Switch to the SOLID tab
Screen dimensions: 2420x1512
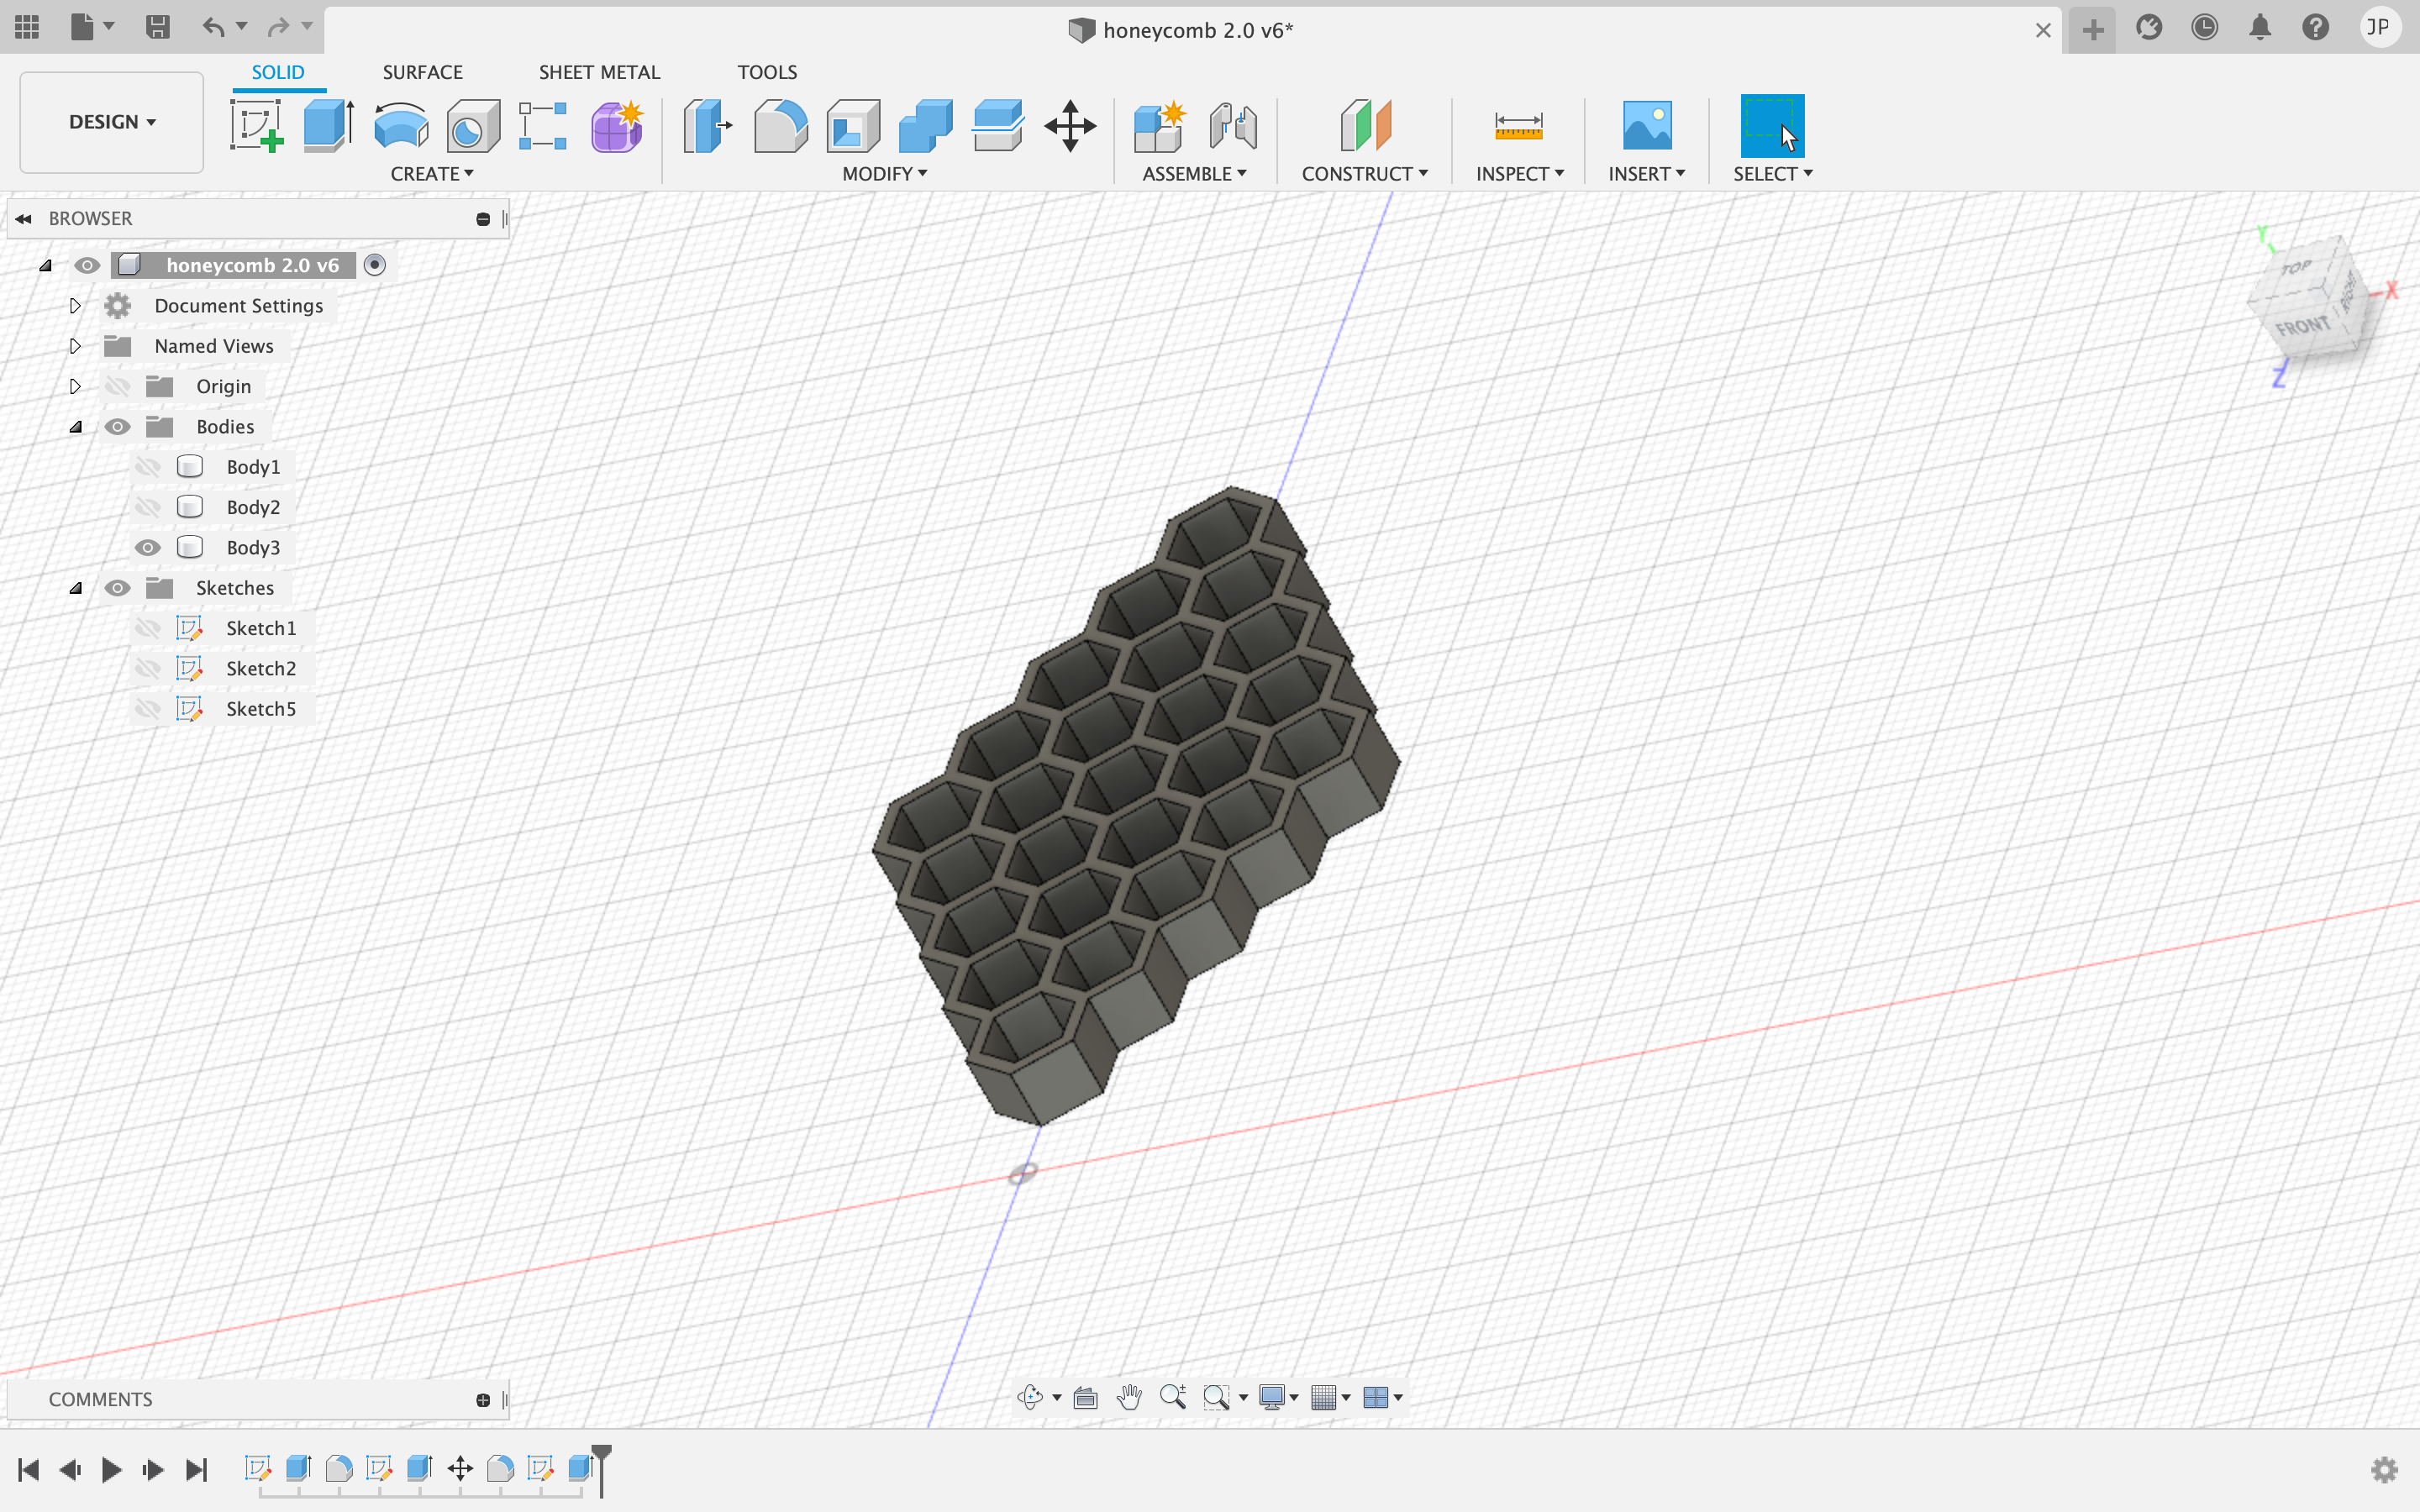(278, 72)
